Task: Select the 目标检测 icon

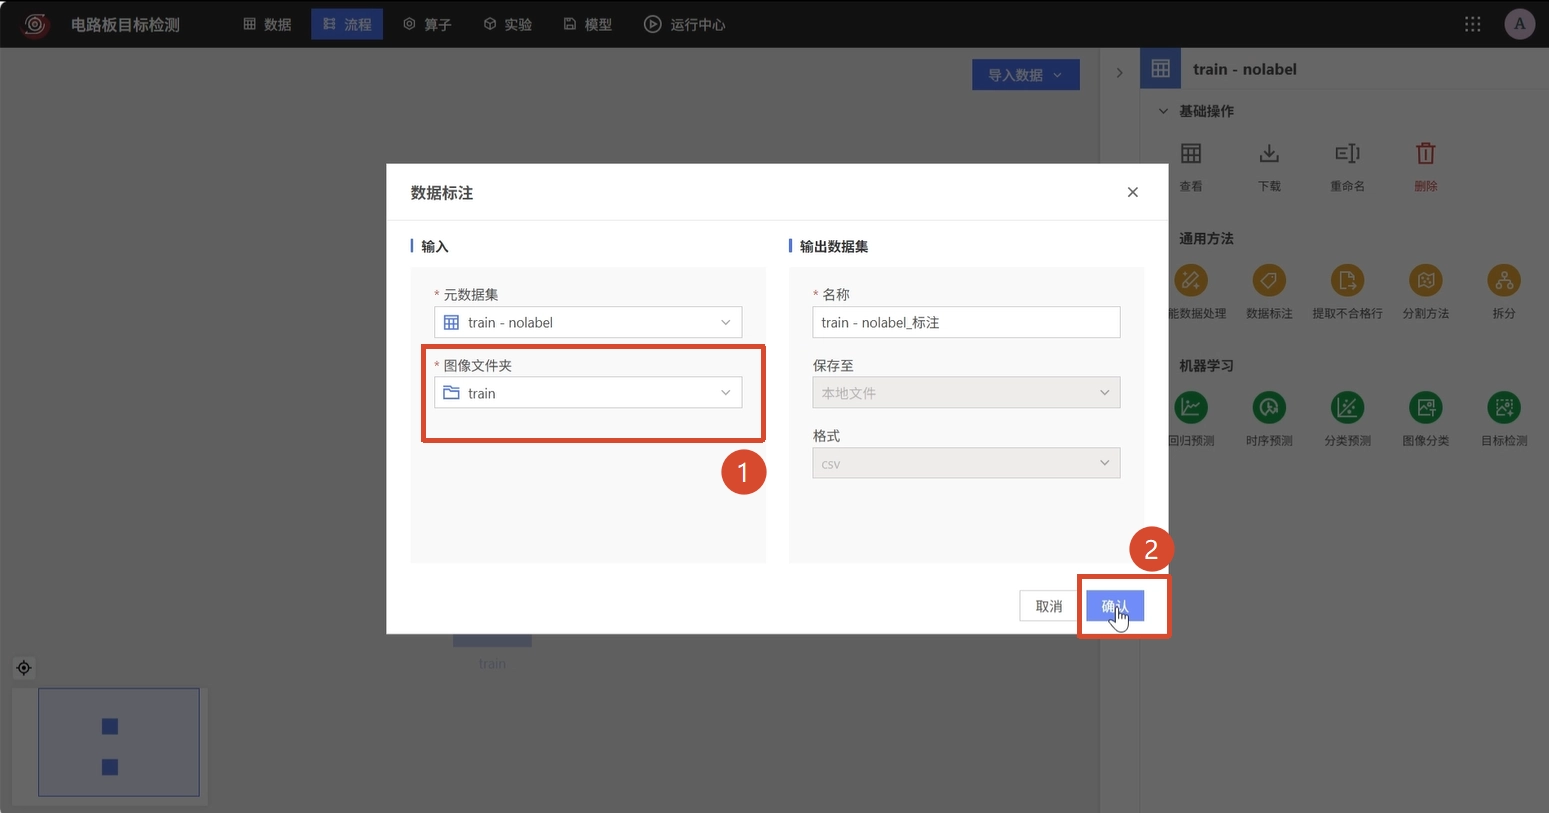Action: (x=1504, y=408)
